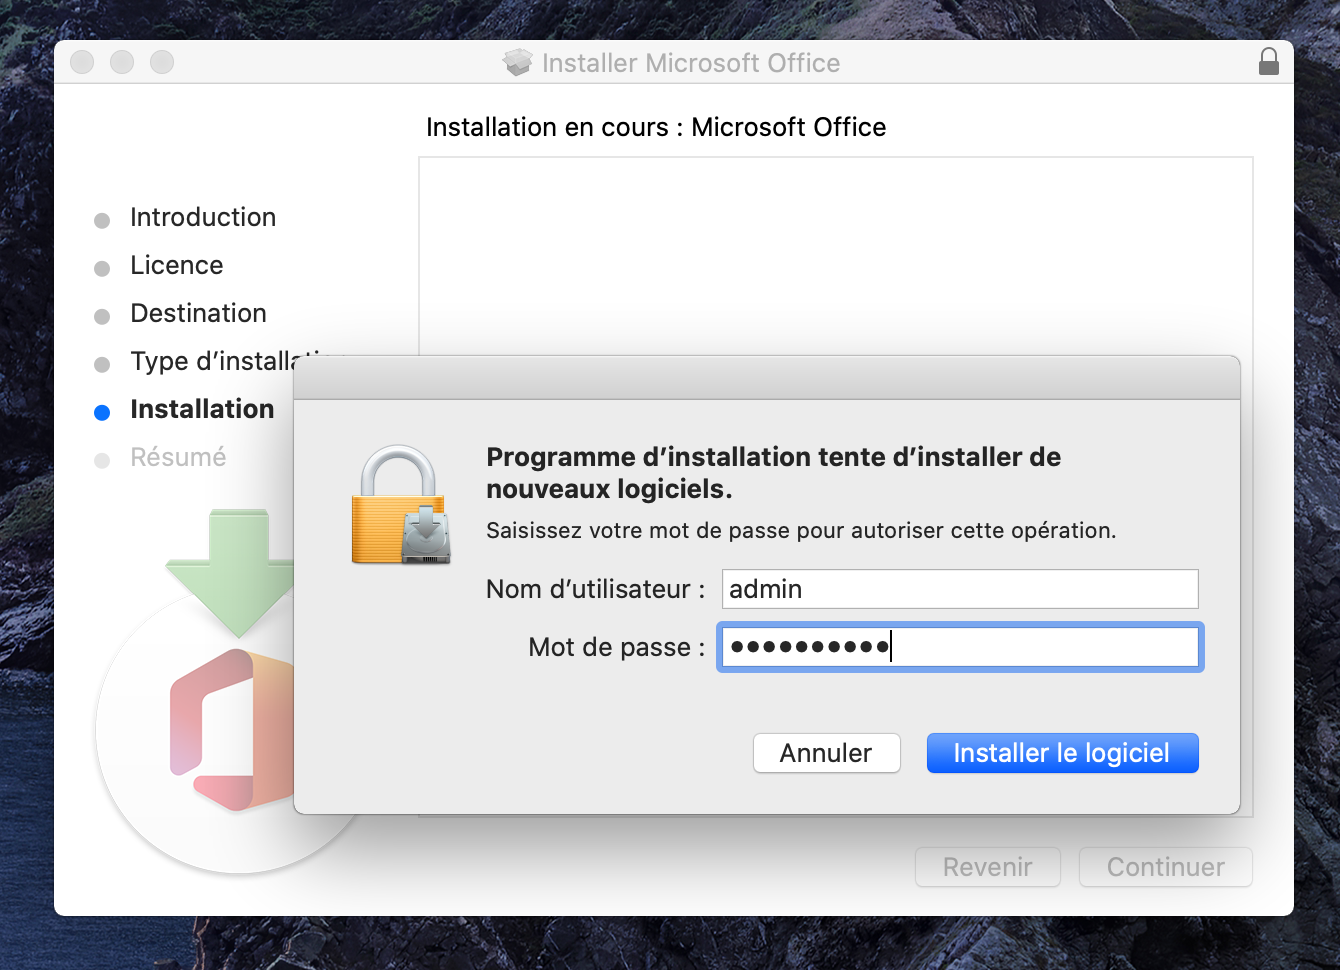Screen dimensions: 1340x970
Task: Select the Résumé step
Action: point(178,457)
